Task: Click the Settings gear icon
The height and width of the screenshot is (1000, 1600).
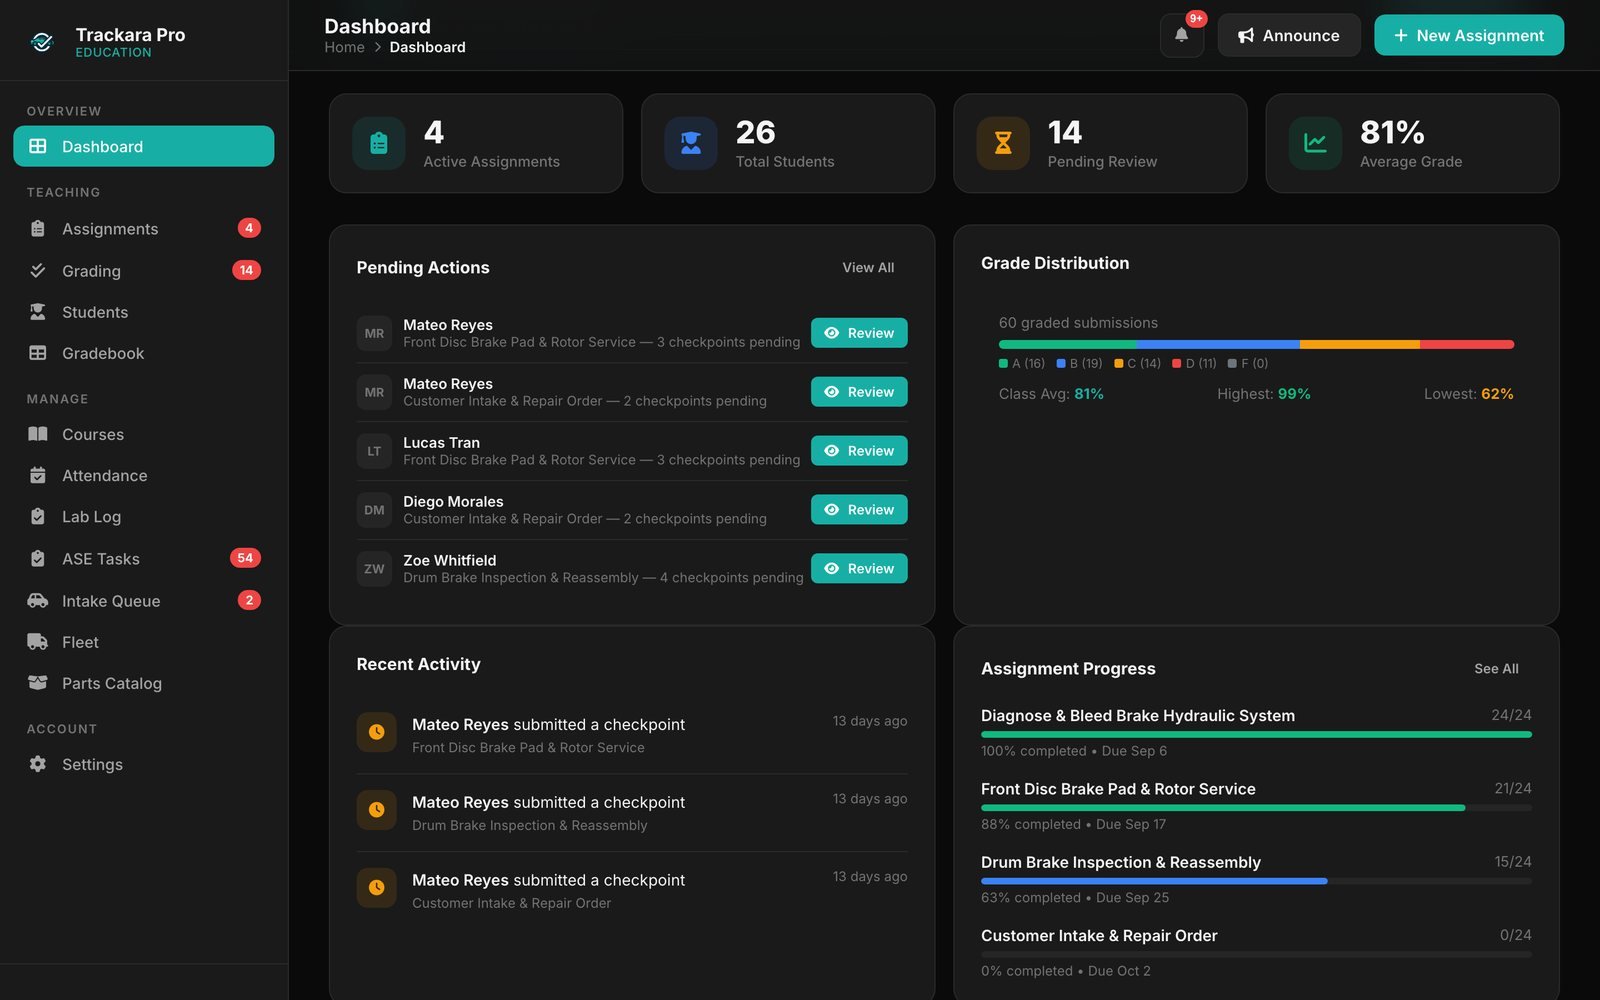Action: coord(38,764)
